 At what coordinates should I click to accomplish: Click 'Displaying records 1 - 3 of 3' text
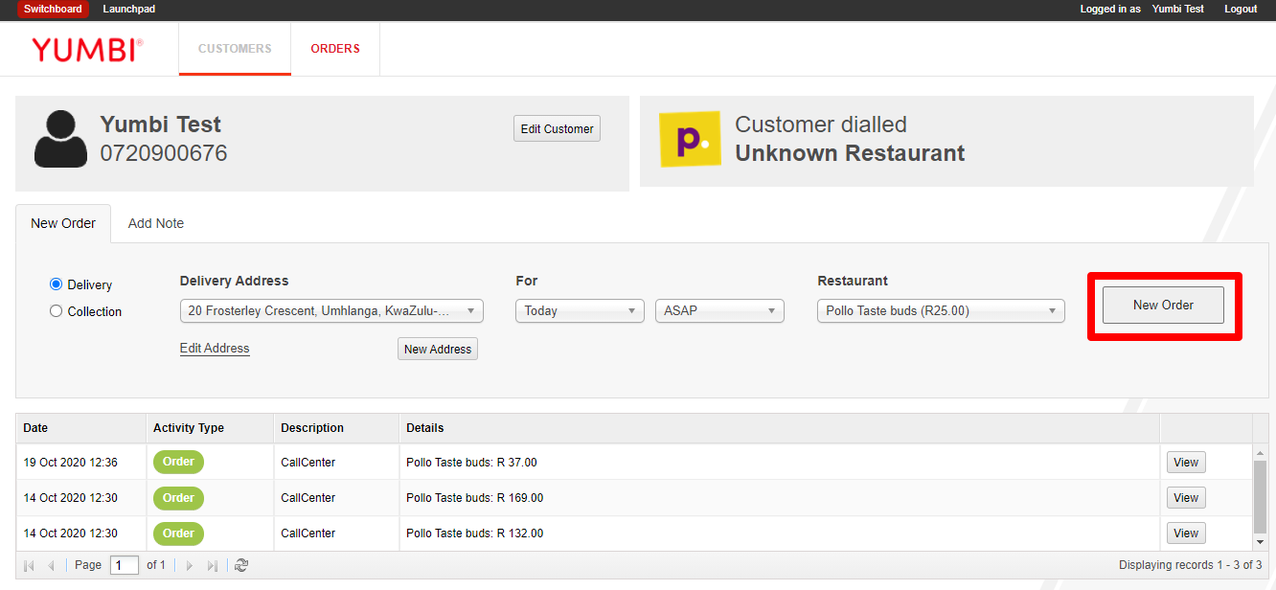point(1190,565)
